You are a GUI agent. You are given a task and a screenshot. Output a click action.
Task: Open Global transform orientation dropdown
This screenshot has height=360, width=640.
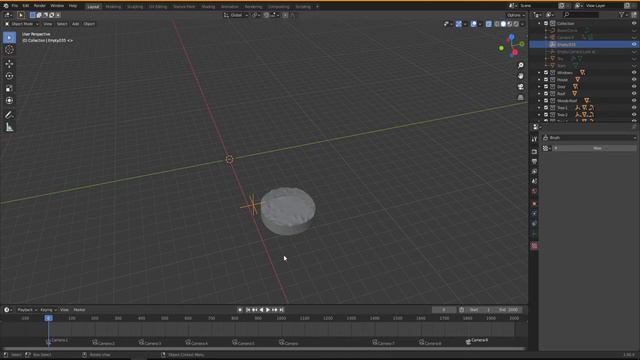(236, 15)
